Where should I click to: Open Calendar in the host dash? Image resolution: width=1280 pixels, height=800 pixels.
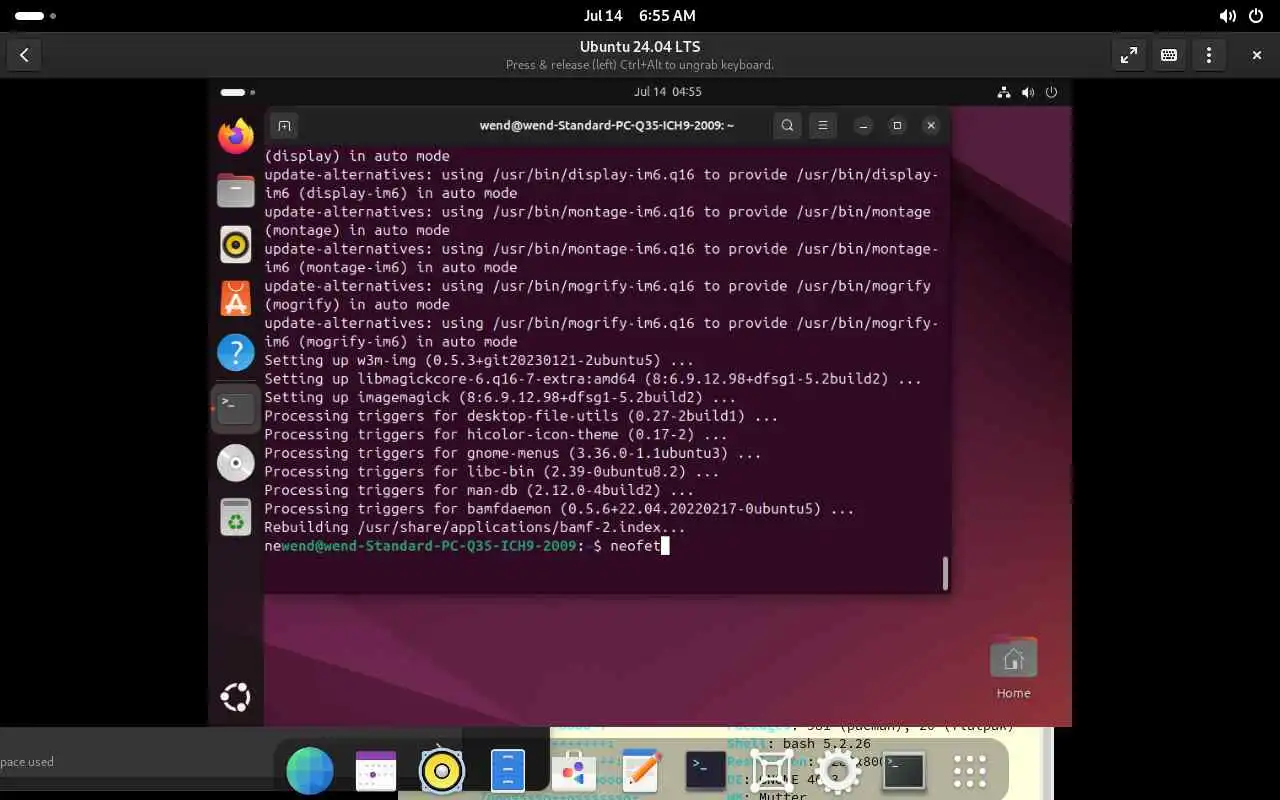[376, 771]
